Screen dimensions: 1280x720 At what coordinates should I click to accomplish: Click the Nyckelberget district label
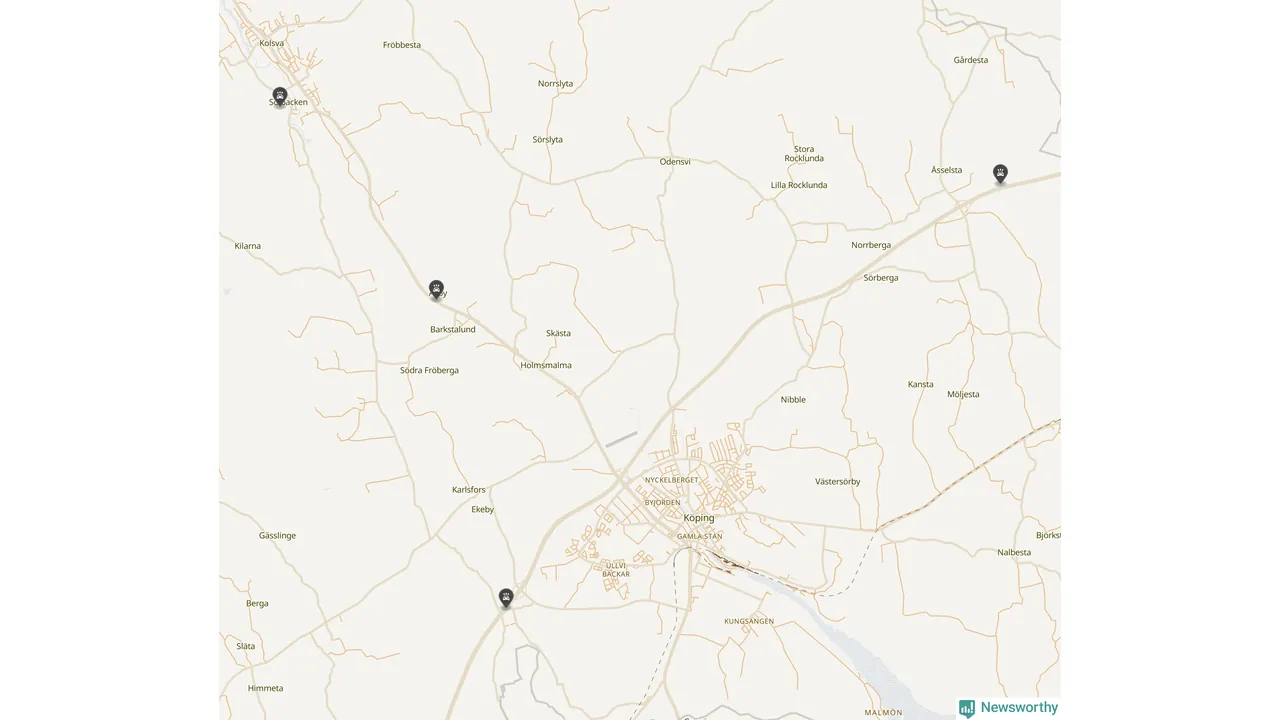click(672, 480)
